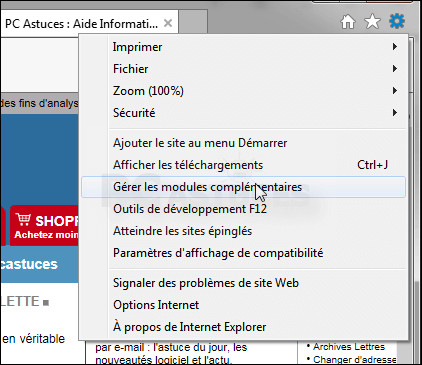Click the blue Tools gear icon
The image size is (422, 365).
397,21
